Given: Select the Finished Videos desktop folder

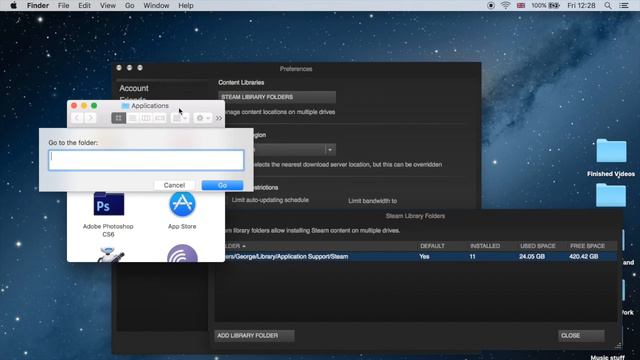Looking at the screenshot, I should point(611,151).
